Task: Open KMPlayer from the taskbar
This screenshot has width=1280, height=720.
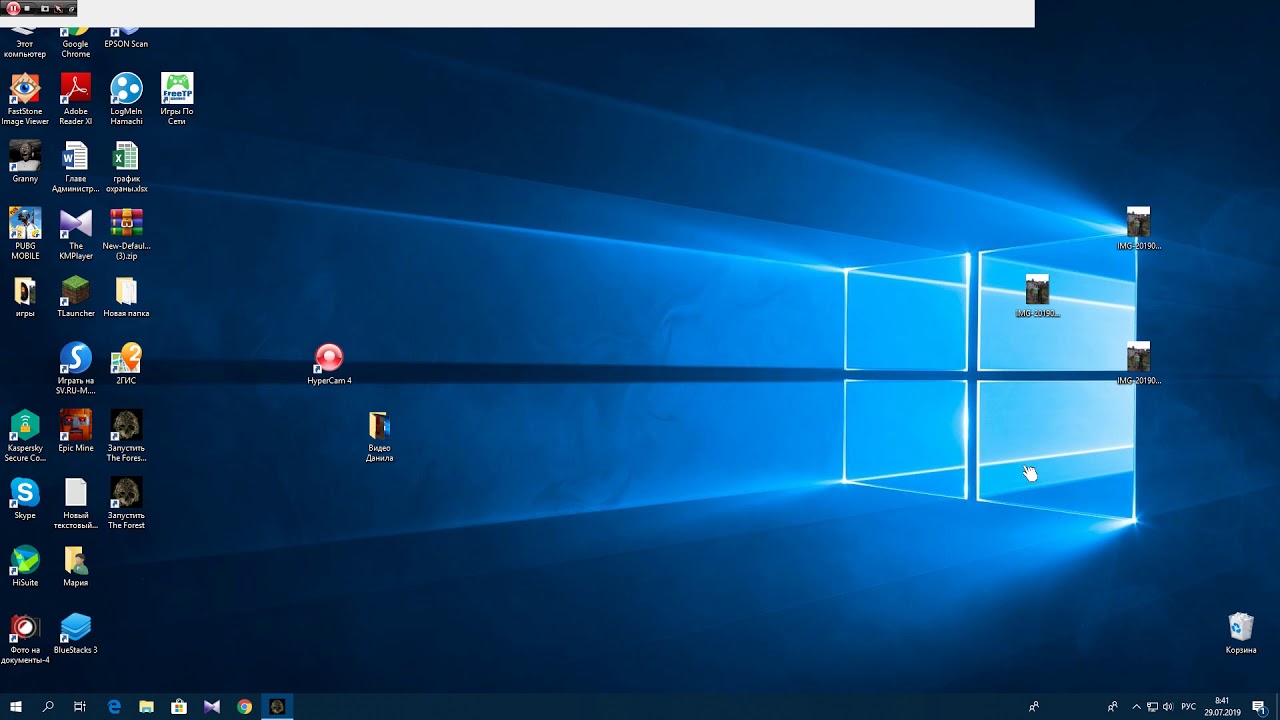Action: (212, 707)
